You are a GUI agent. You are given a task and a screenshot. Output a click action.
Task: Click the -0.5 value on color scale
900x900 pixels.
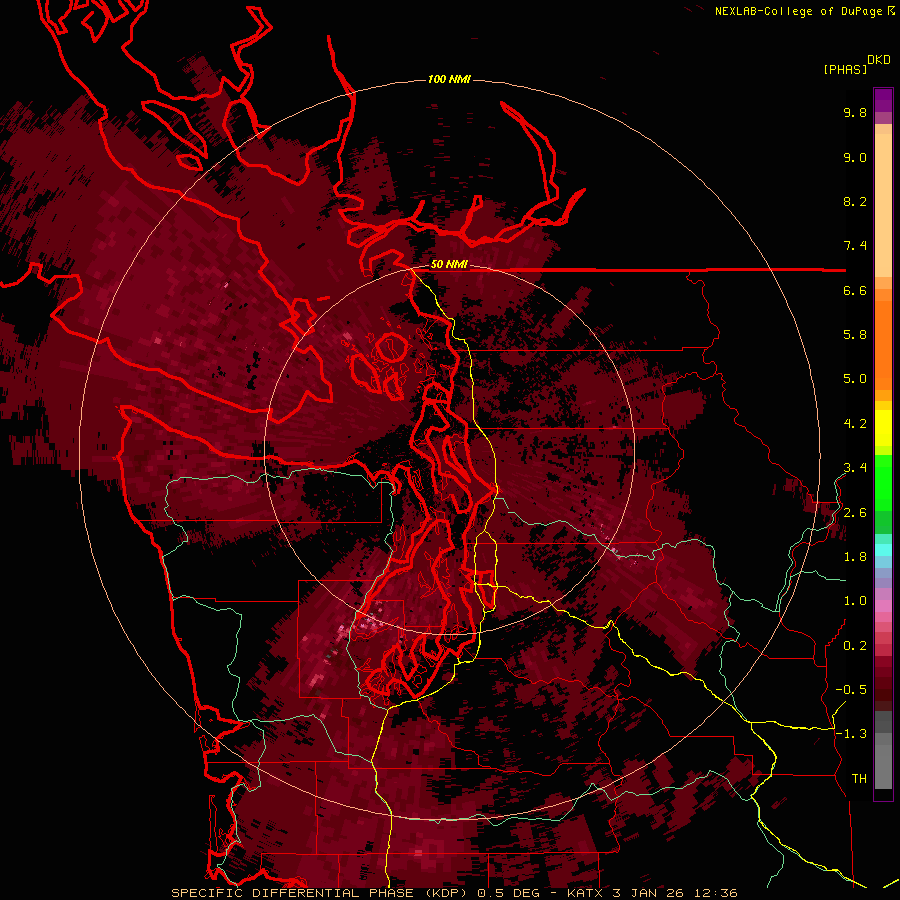851,690
